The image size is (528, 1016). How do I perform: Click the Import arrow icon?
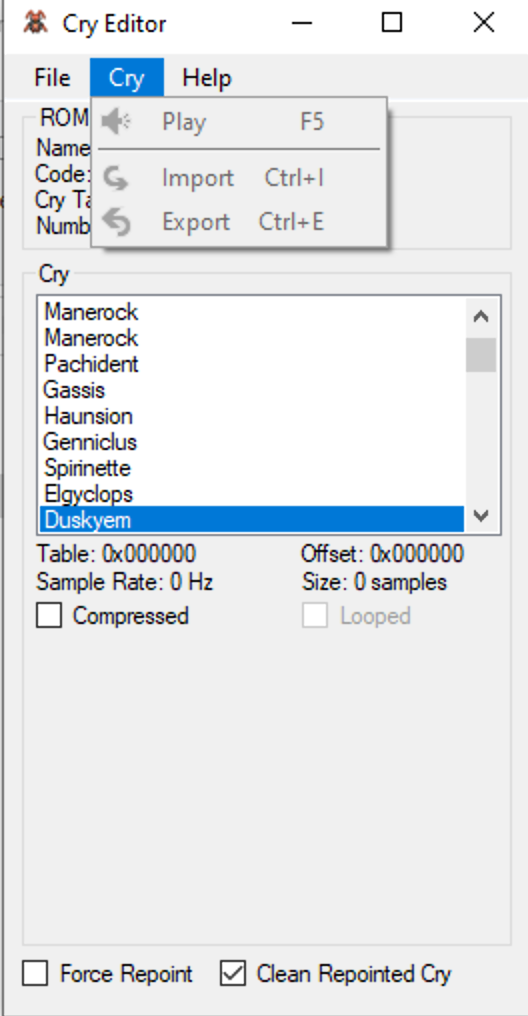point(117,178)
